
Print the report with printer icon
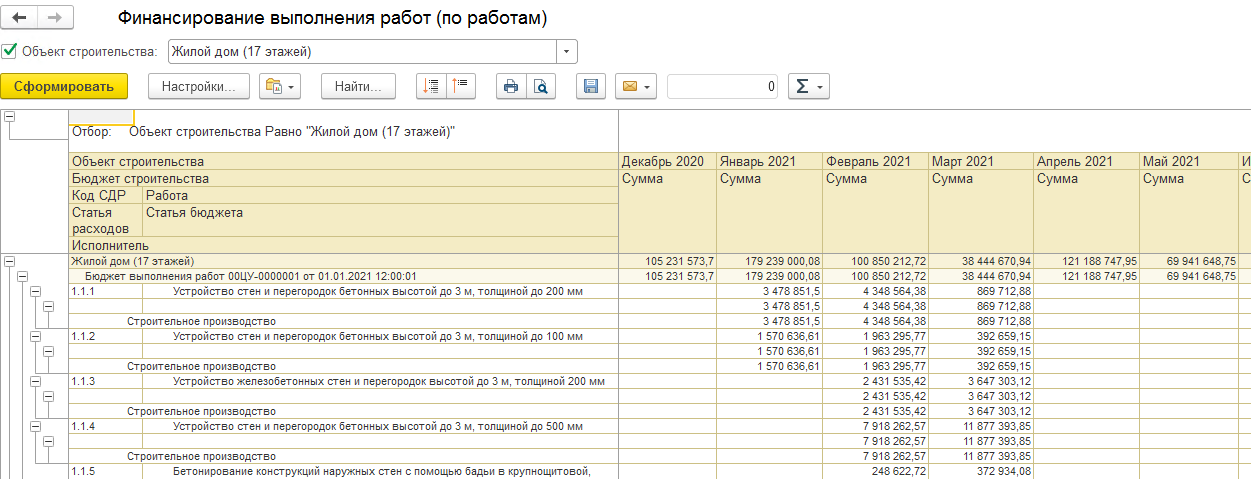(x=511, y=87)
